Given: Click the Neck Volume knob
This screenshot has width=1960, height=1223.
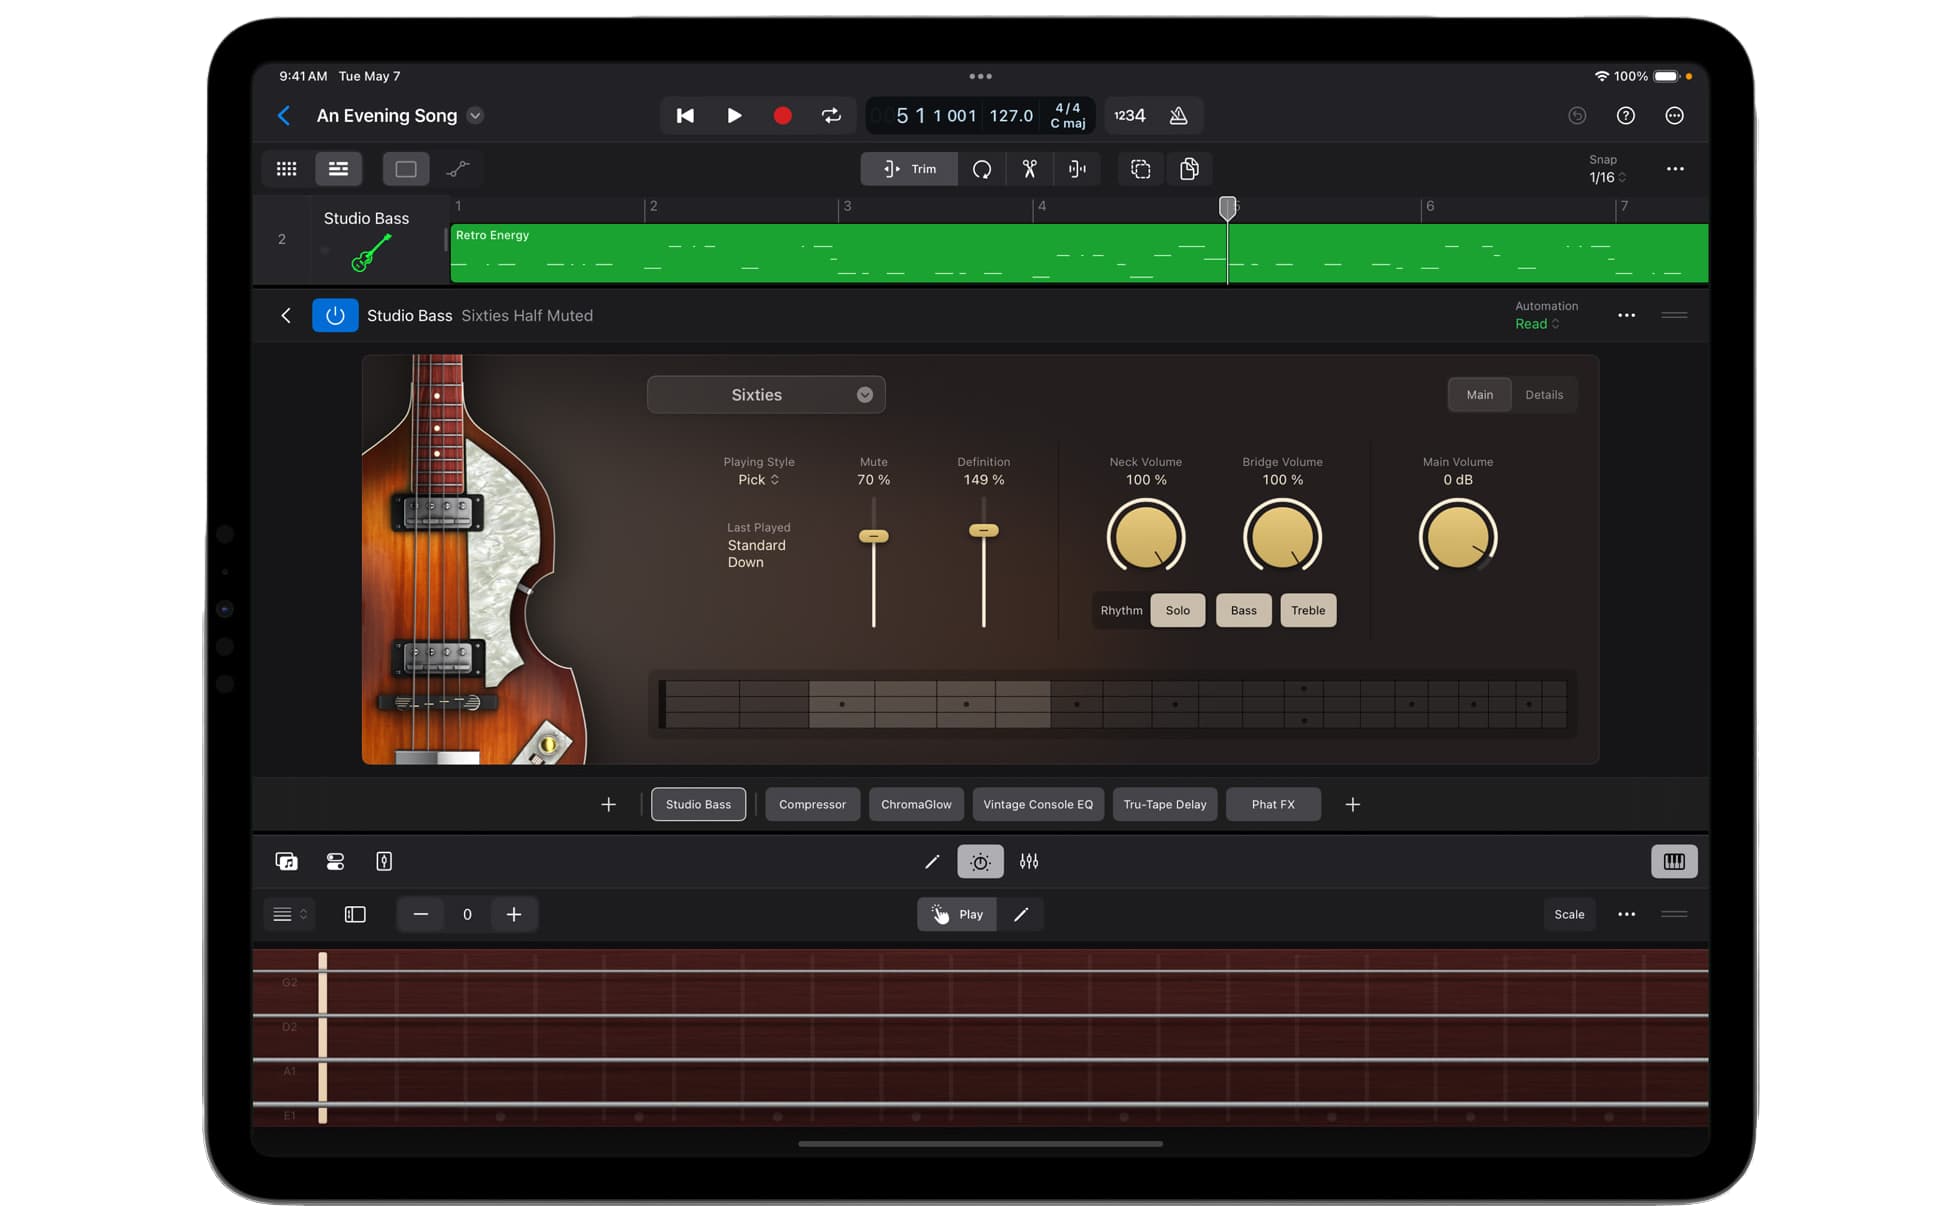Looking at the screenshot, I should (1146, 537).
